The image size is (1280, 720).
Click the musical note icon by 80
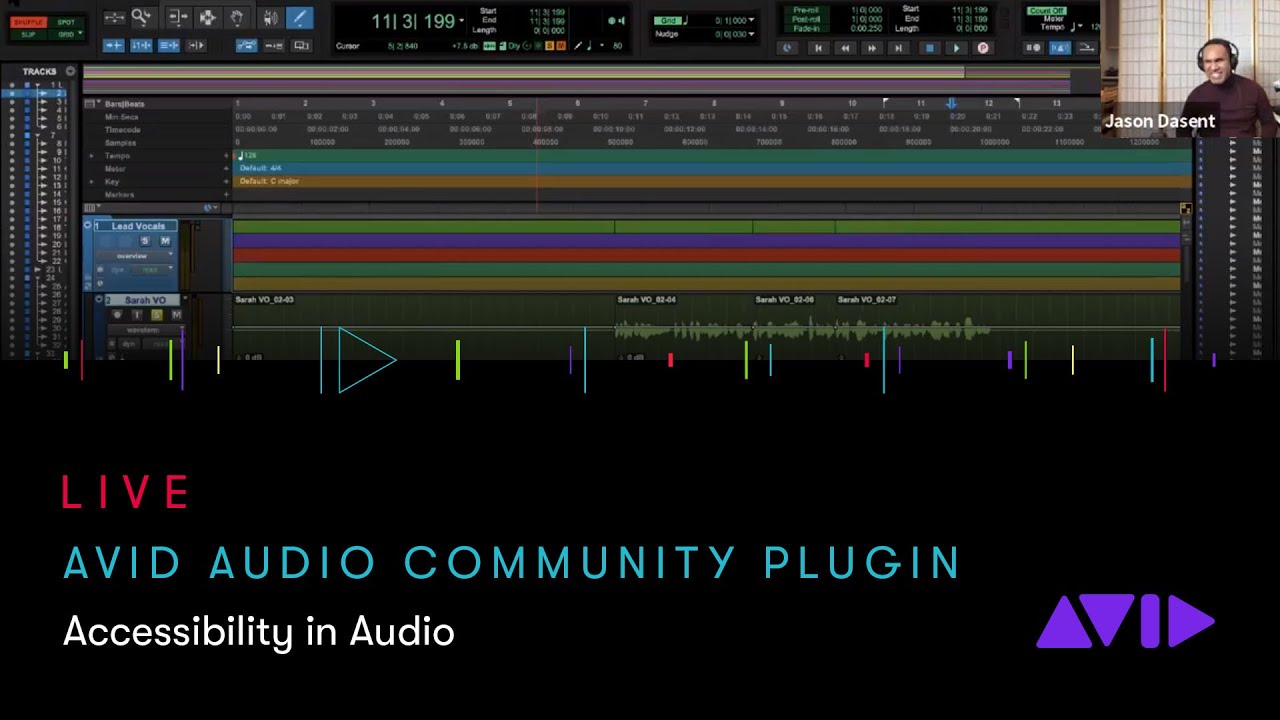[x=589, y=46]
